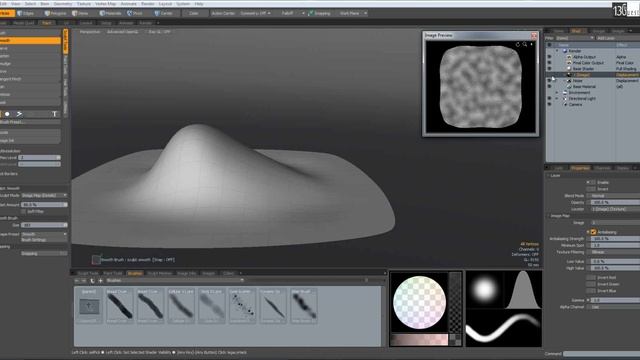This screenshot has height=360, width=640.
Task: Click the refresh icon in Image Preview
Action: 518,44
